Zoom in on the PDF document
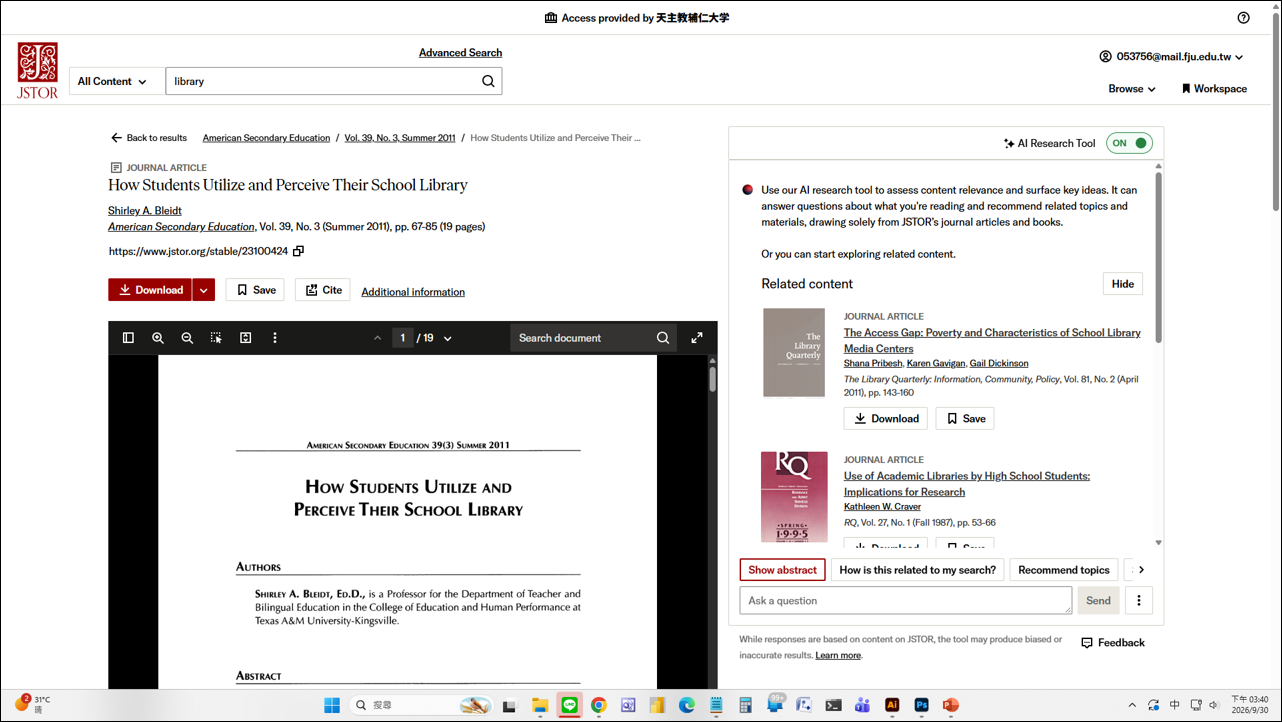This screenshot has height=722, width=1282. (158, 338)
